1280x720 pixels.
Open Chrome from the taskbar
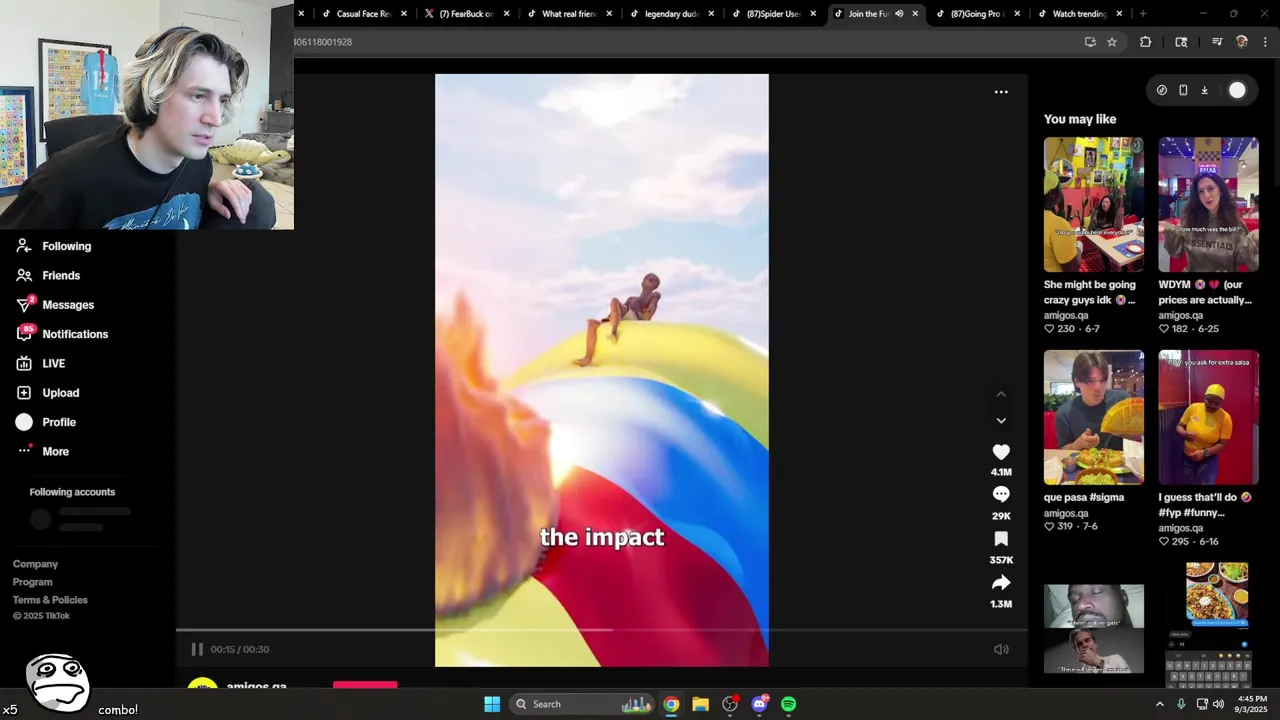pos(671,704)
